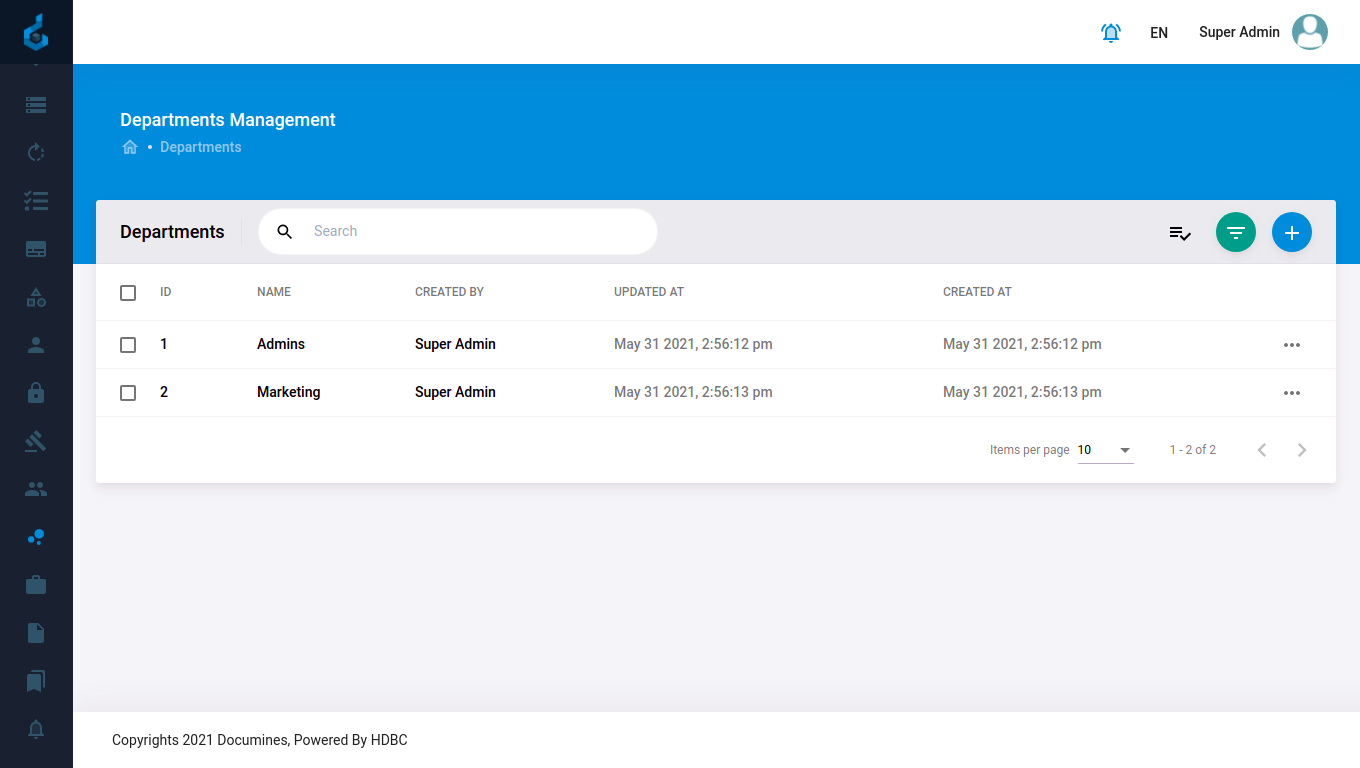Toggle the select-all checkbox in table header
The image size is (1360, 768).
tap(128, 293)
